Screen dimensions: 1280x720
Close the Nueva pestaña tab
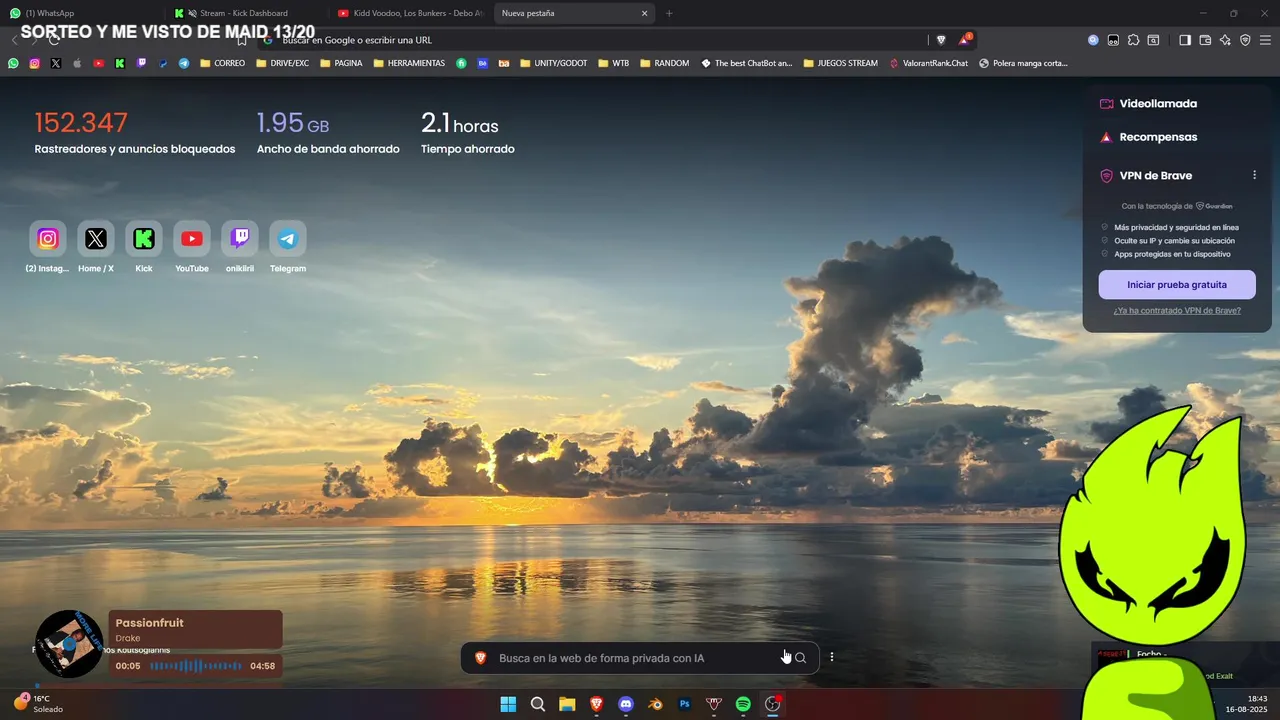(645, 13)
